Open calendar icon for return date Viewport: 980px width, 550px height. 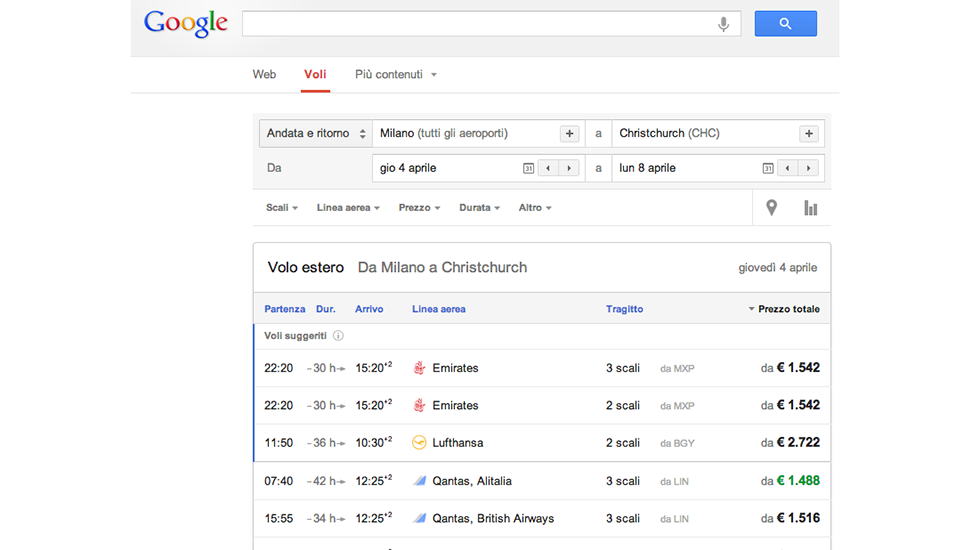coord(768,168)
